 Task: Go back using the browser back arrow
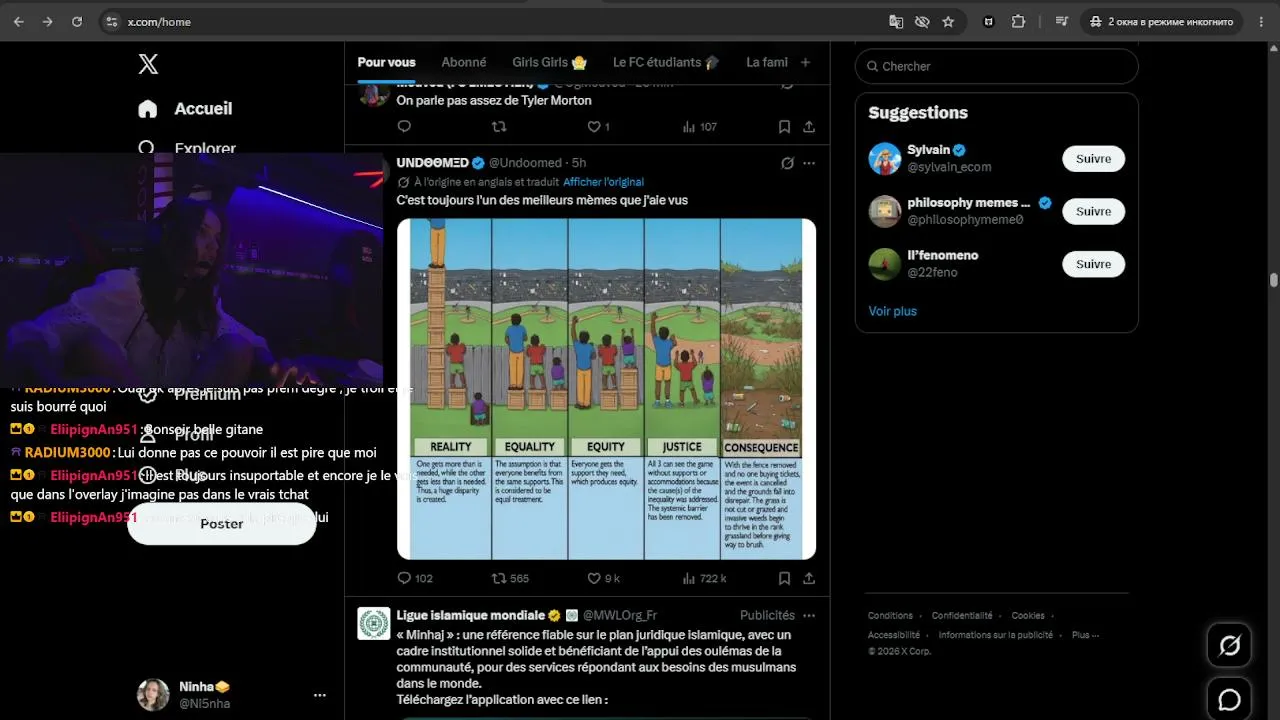click(19, 21)
